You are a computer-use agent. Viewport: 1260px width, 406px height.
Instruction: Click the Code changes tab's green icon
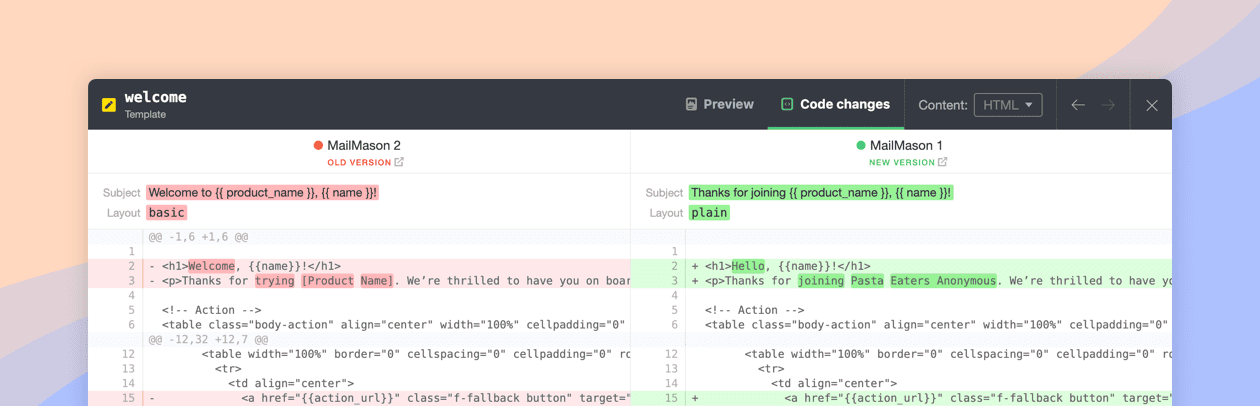coord(787,104)
